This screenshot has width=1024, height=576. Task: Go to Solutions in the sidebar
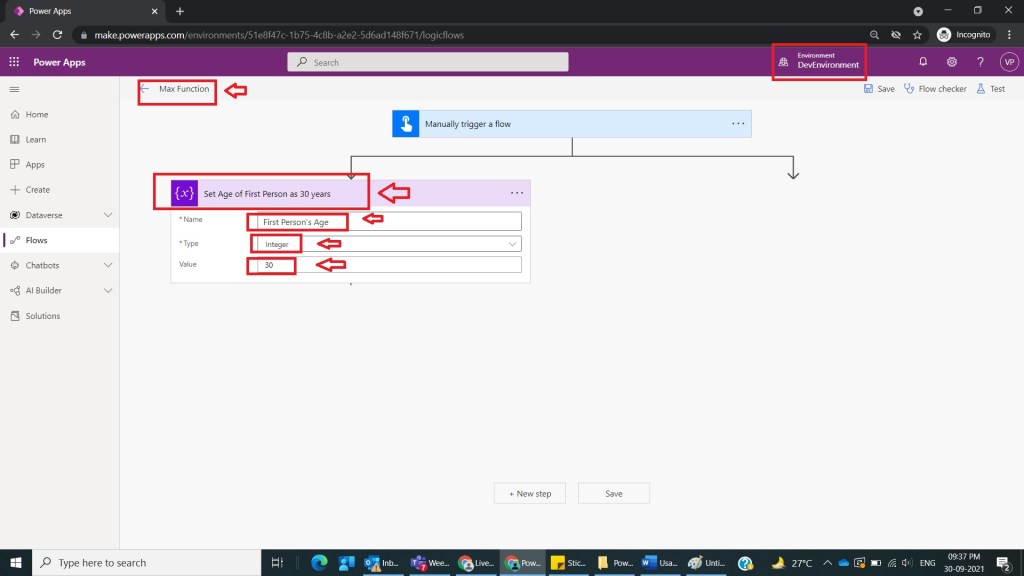[x=42, y=316]
